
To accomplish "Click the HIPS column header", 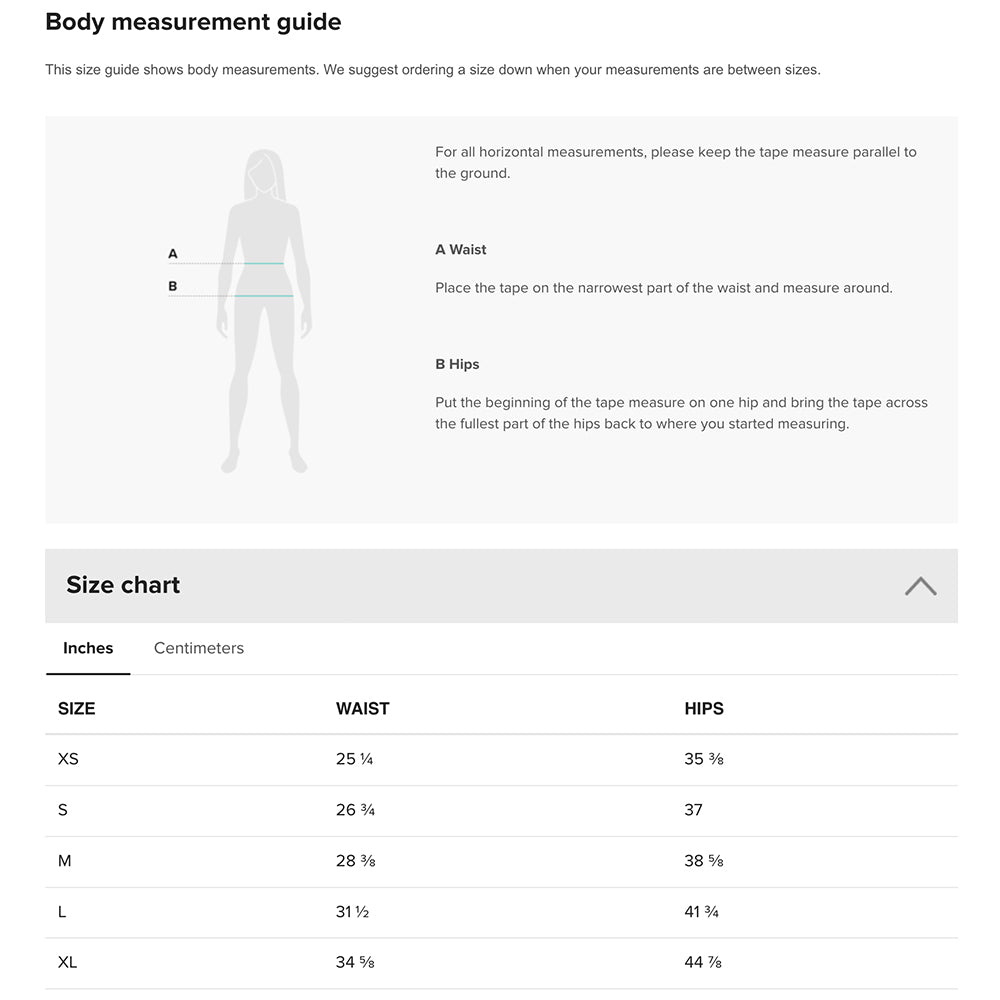I will point(704,708).
